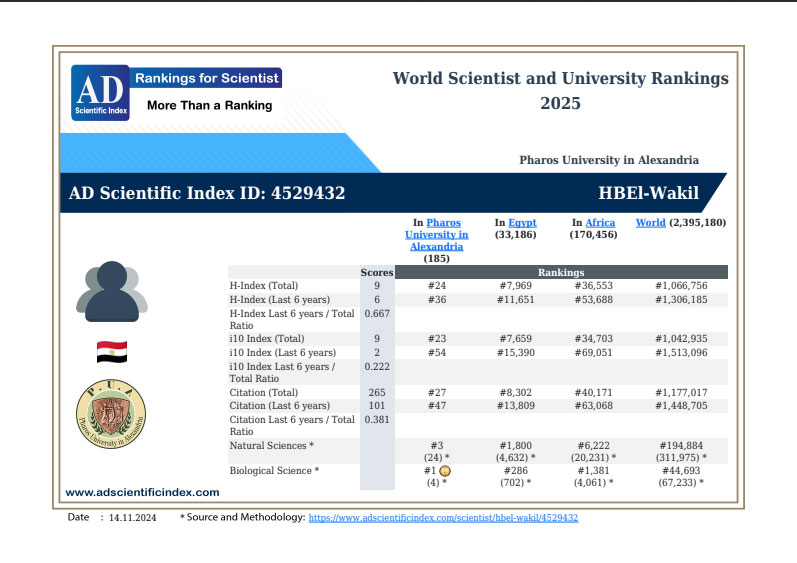Open the Egypt rankings link

tap(523, 223)
